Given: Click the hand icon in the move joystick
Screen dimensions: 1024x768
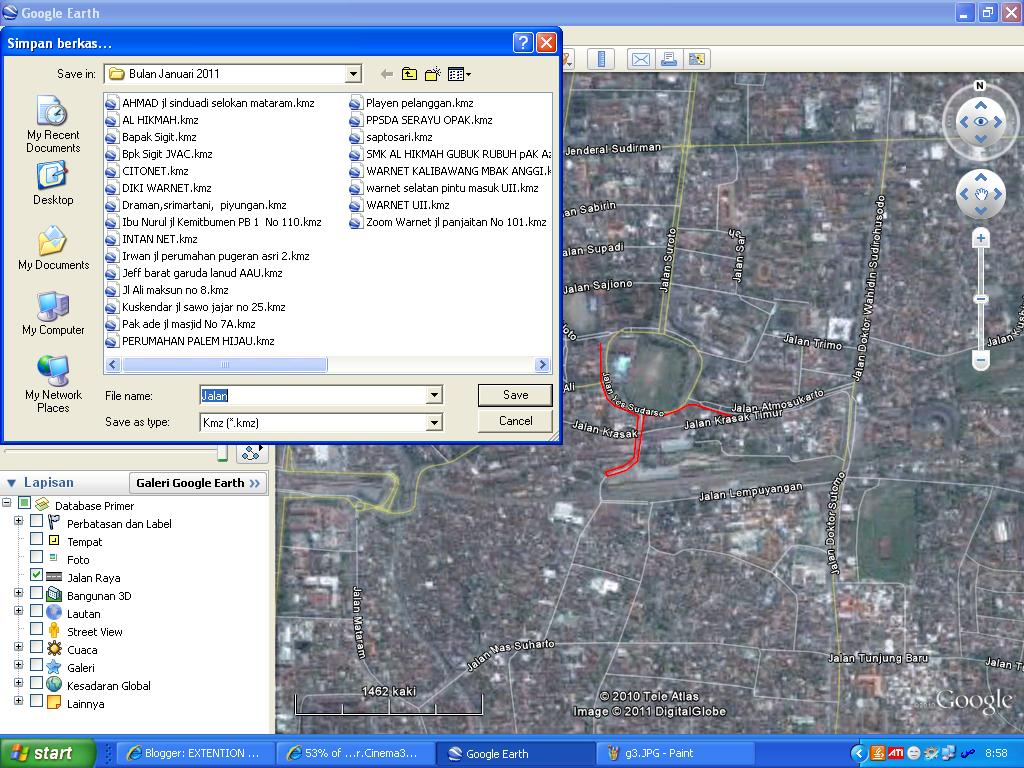Looking at the screenshot, I should pos(980,194).
